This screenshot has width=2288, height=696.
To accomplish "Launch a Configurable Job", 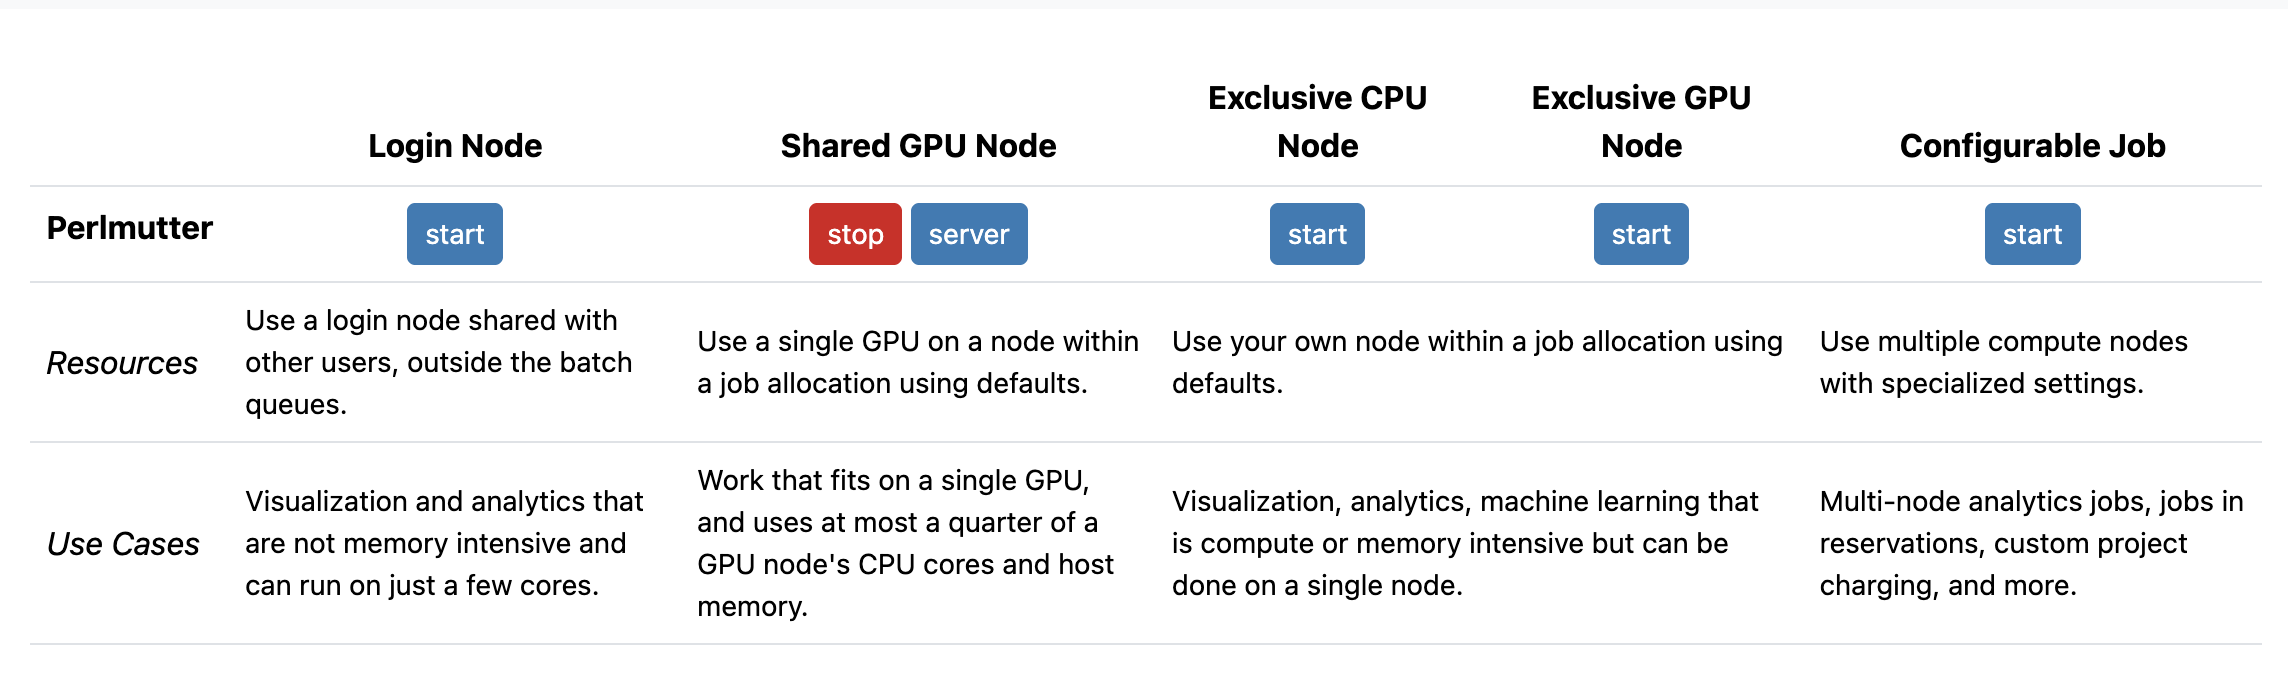I will pos(2031,233).
